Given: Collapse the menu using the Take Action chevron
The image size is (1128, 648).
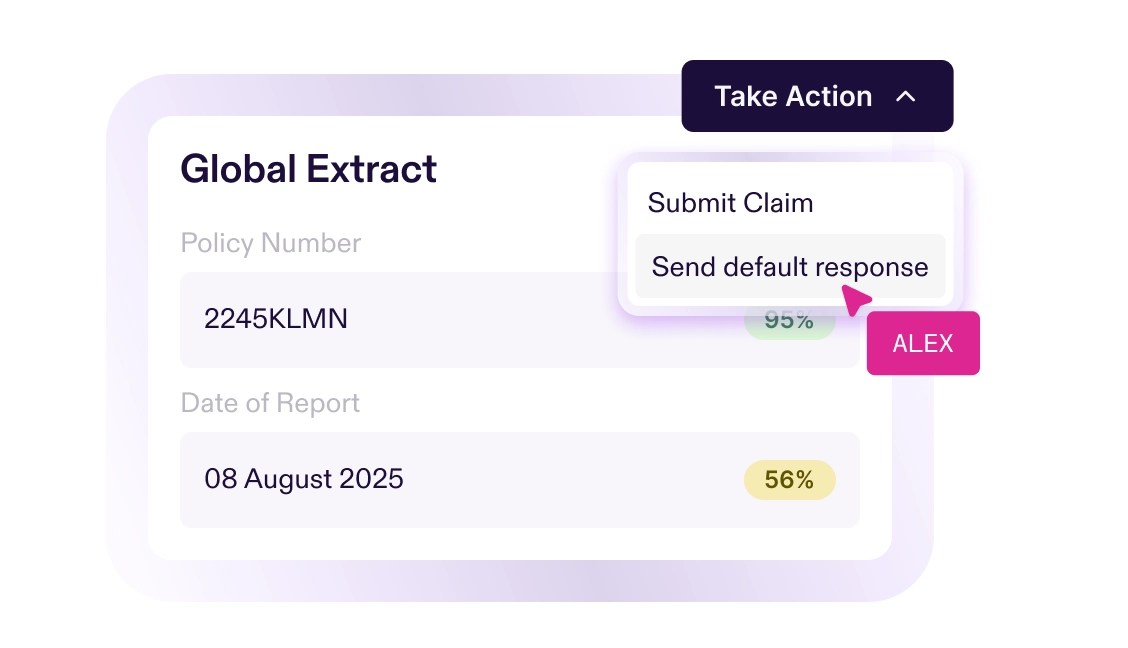Looking at the screenshot, I should point(906,96).
